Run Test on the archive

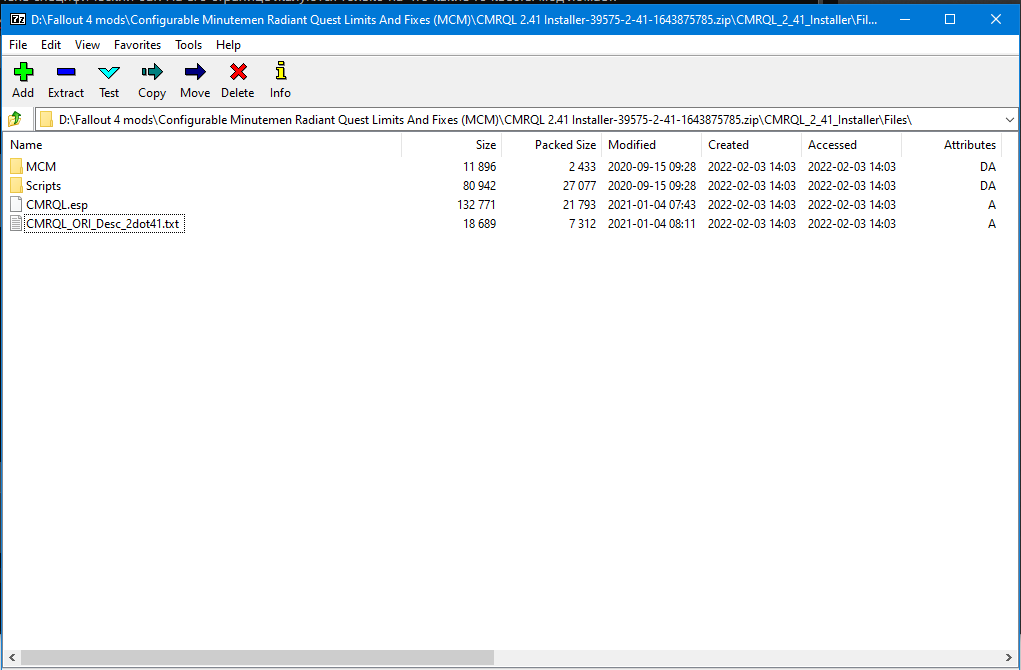click(109, 79)
